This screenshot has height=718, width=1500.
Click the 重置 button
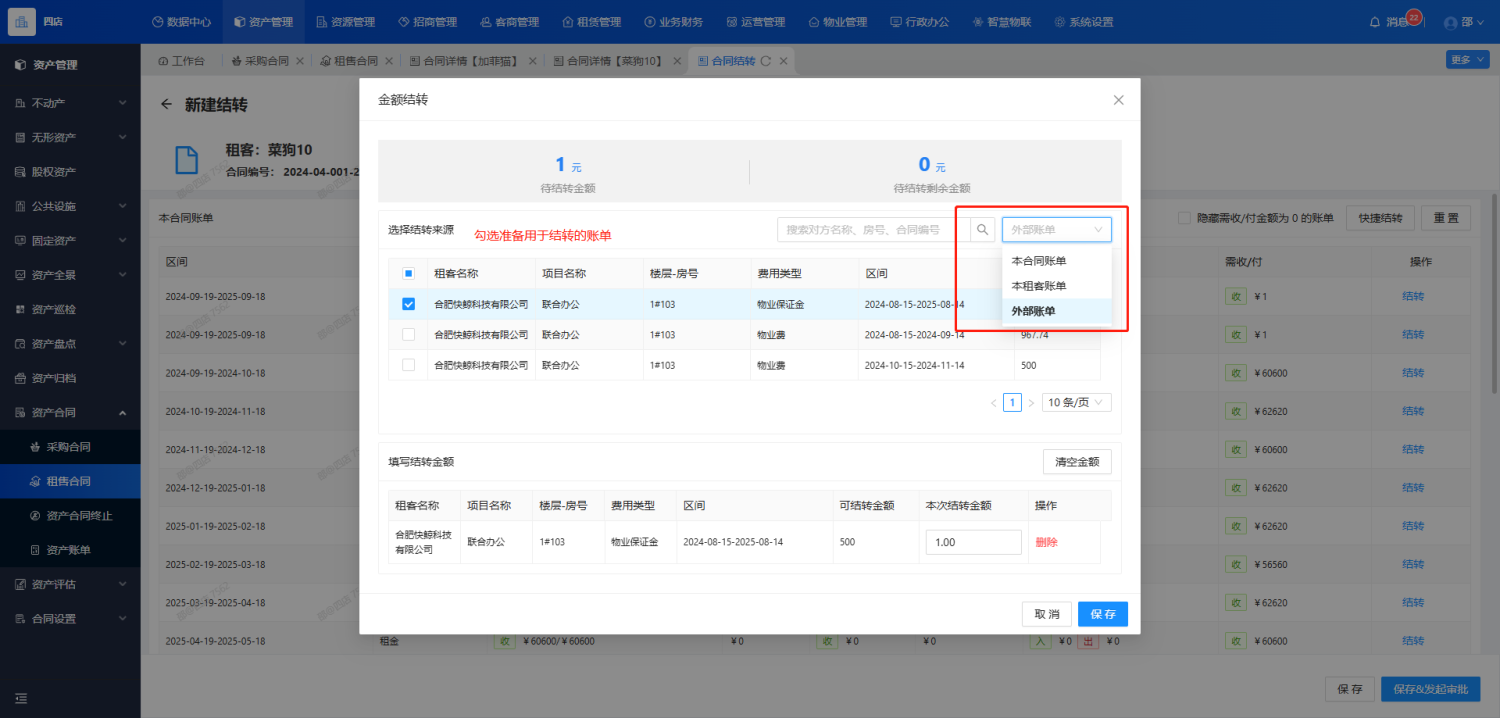1446,218
